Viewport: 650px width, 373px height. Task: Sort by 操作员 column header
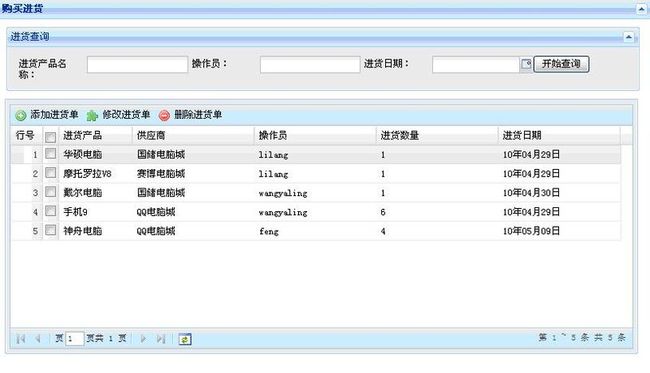click(x=315, y=136)
